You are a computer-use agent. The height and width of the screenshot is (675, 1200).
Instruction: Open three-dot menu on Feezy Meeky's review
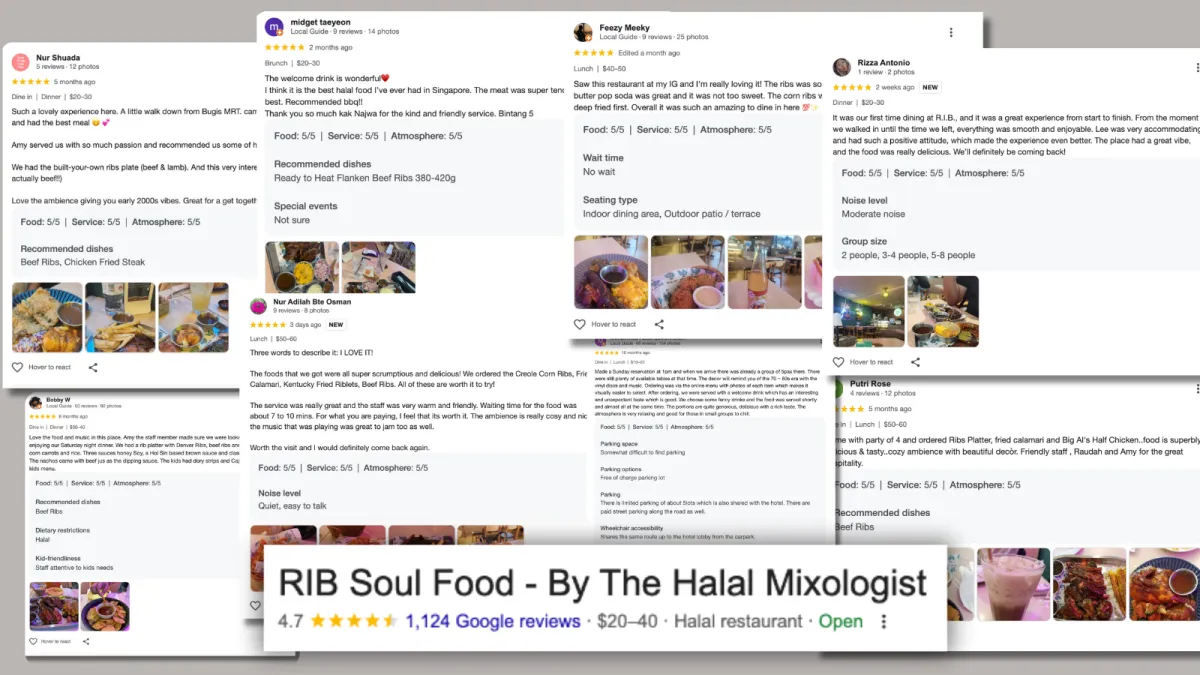(x=951, y=32)
